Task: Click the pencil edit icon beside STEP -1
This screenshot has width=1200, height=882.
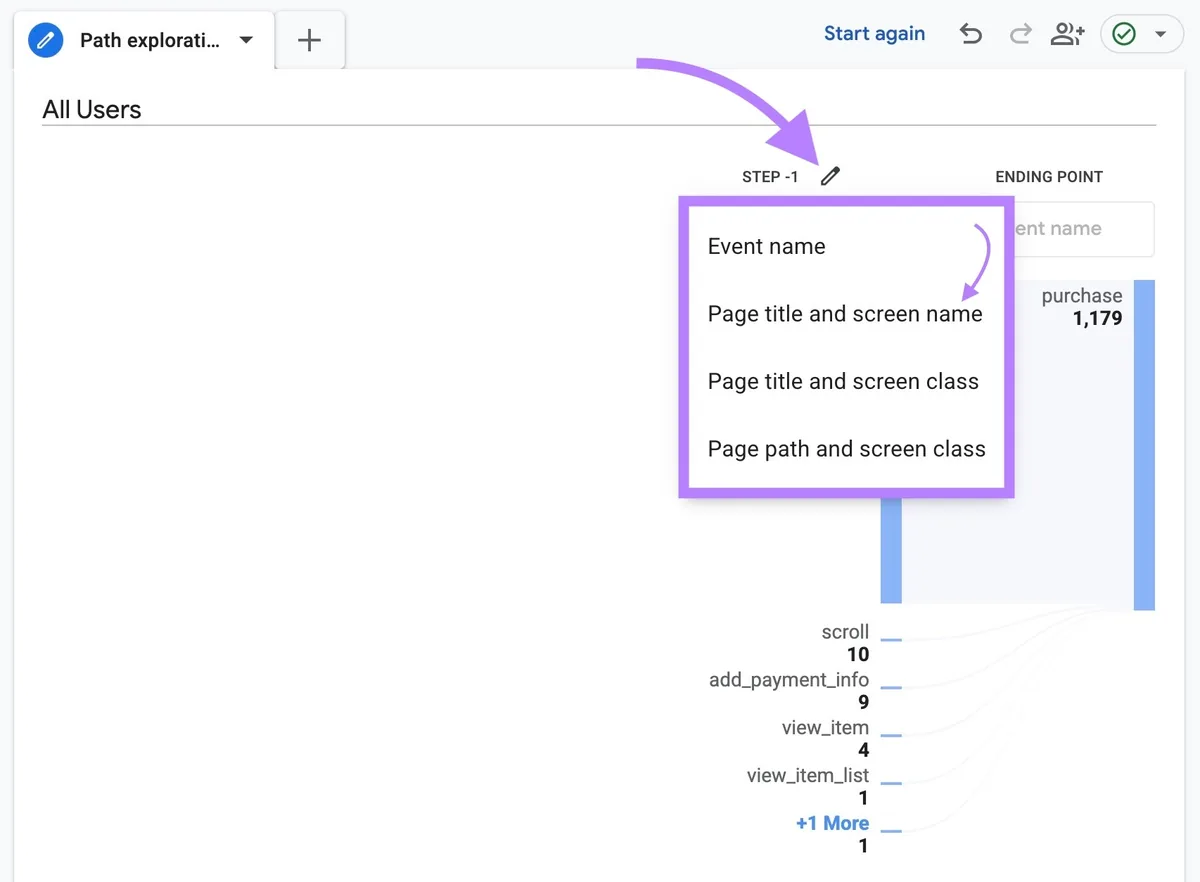Action: (830, 177)
